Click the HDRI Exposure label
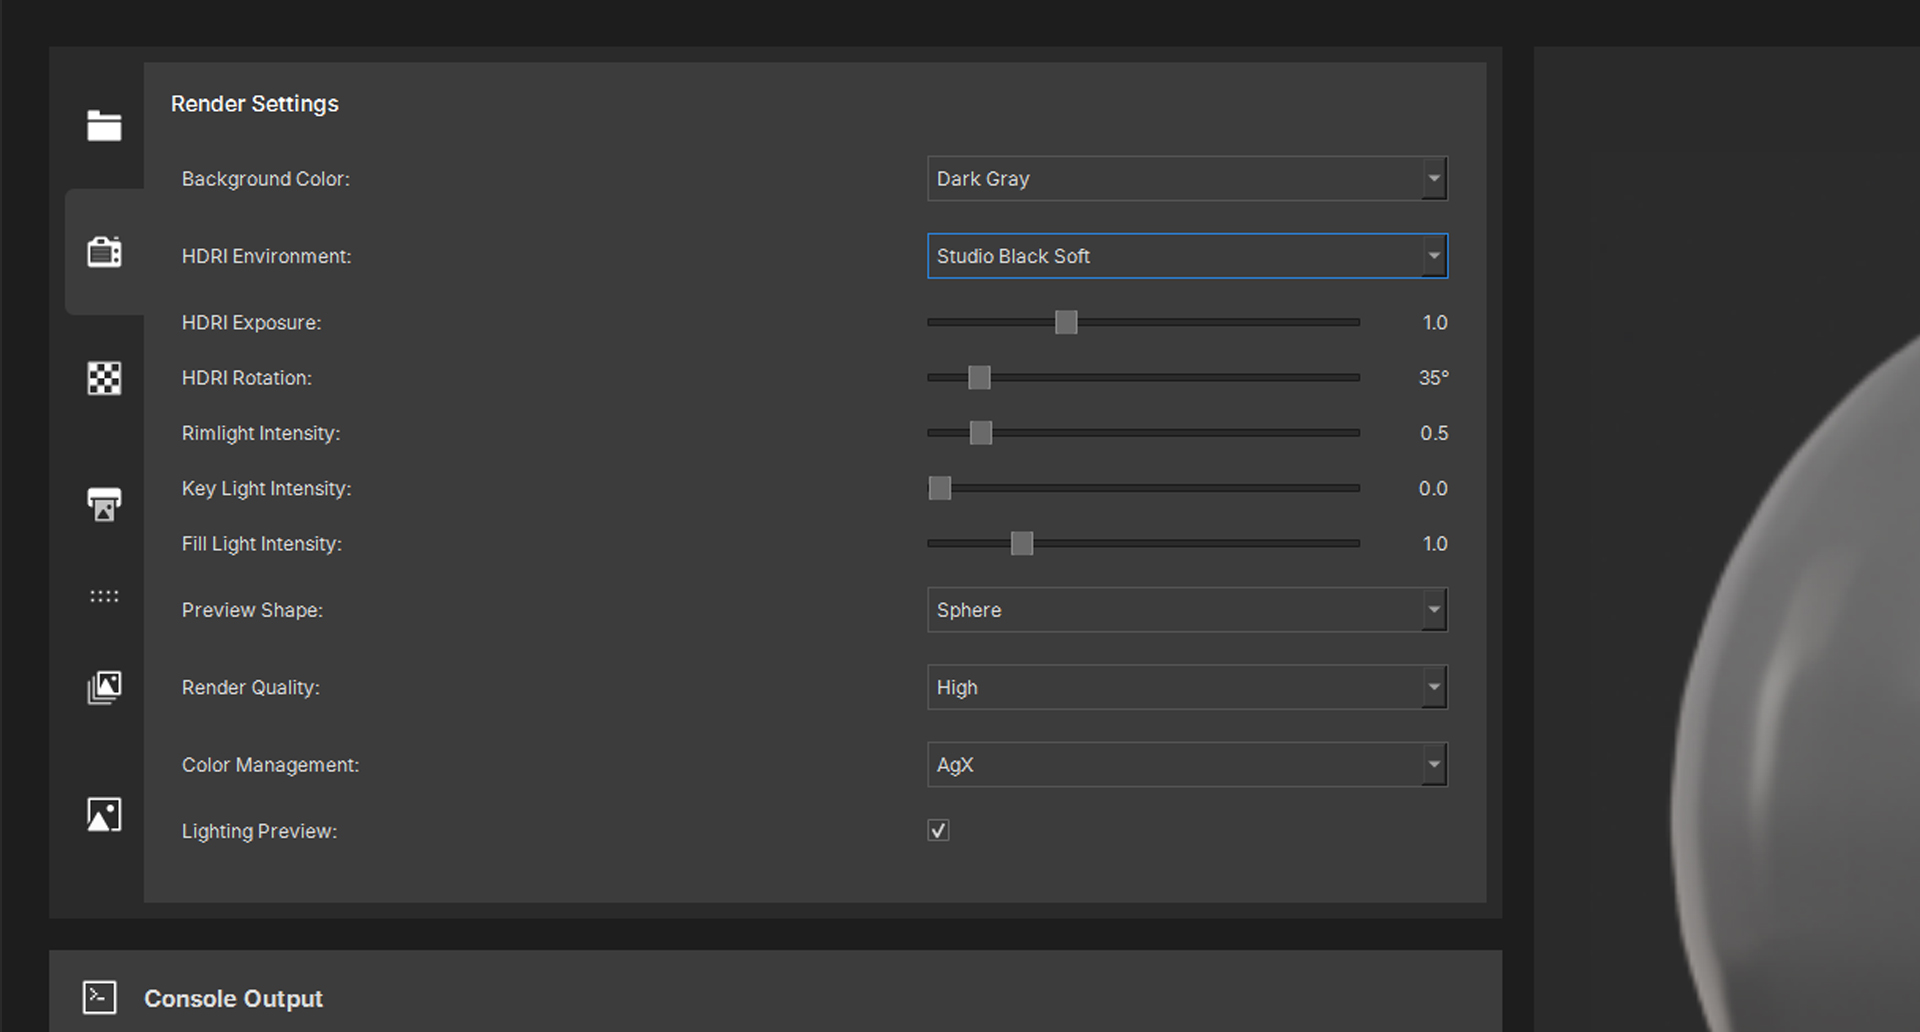This screenshot has width=1920, height=1032. click(x=252, y=323)
